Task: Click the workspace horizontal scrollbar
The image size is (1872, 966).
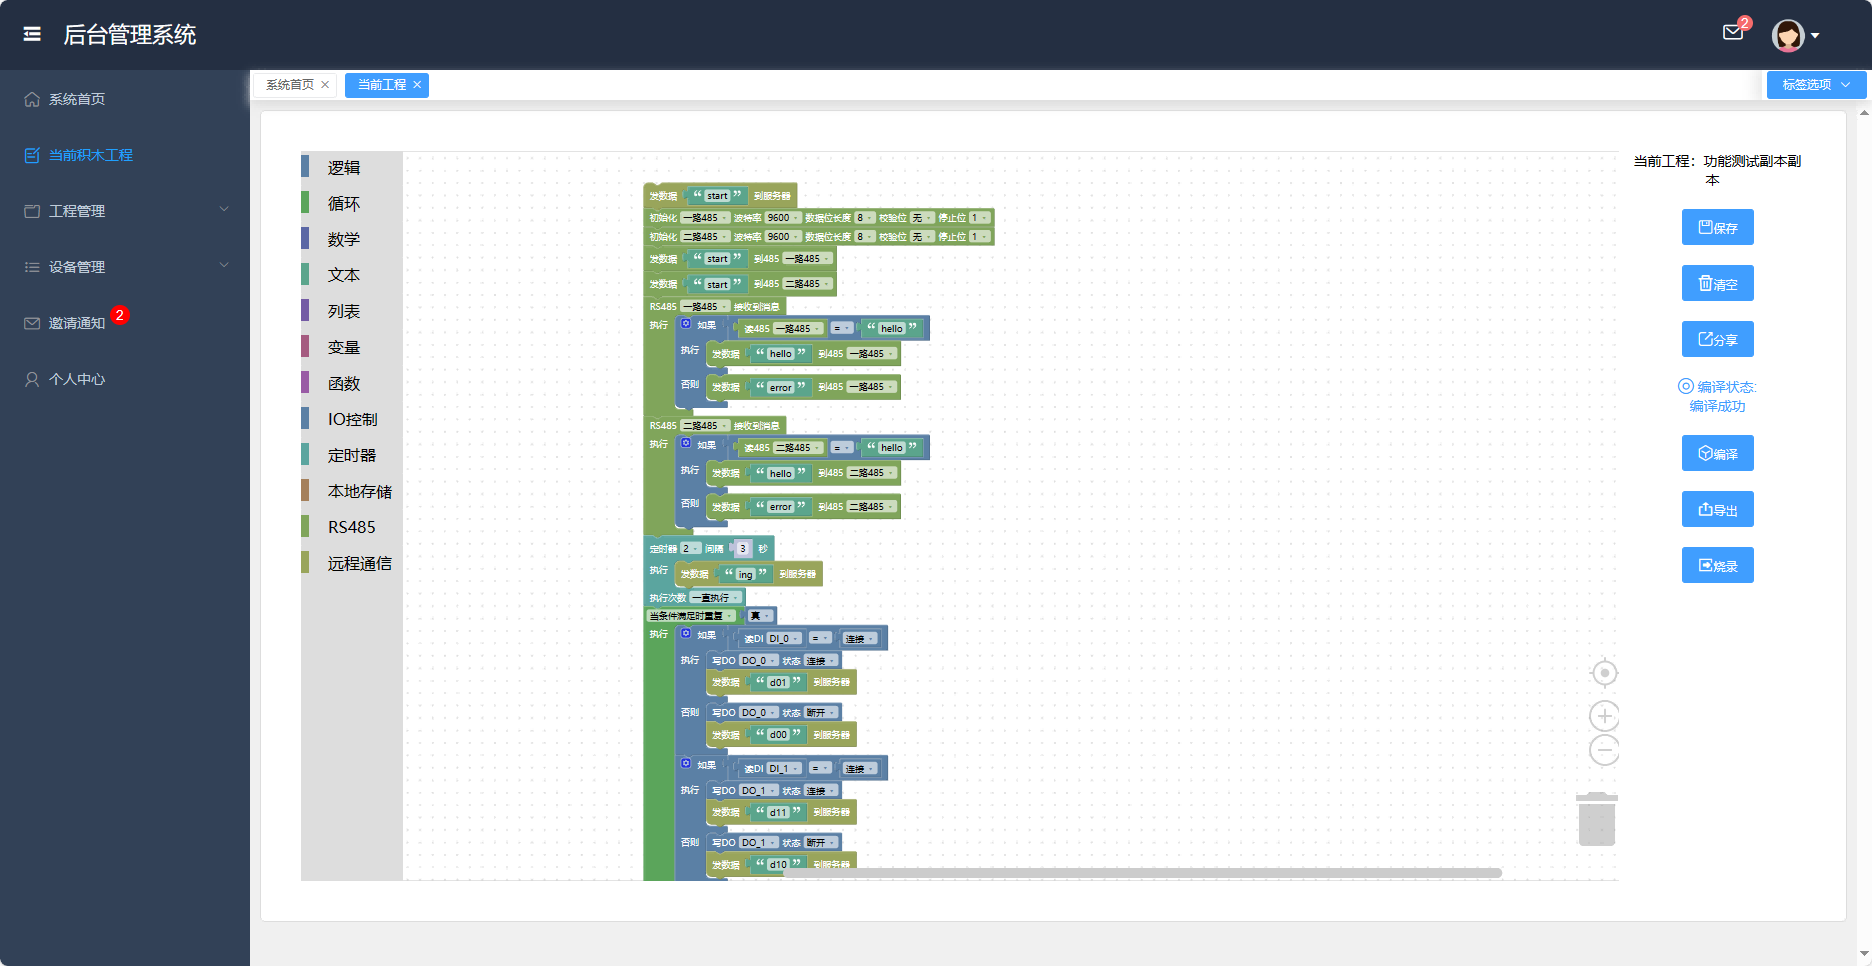Action: coord(1141,873)
